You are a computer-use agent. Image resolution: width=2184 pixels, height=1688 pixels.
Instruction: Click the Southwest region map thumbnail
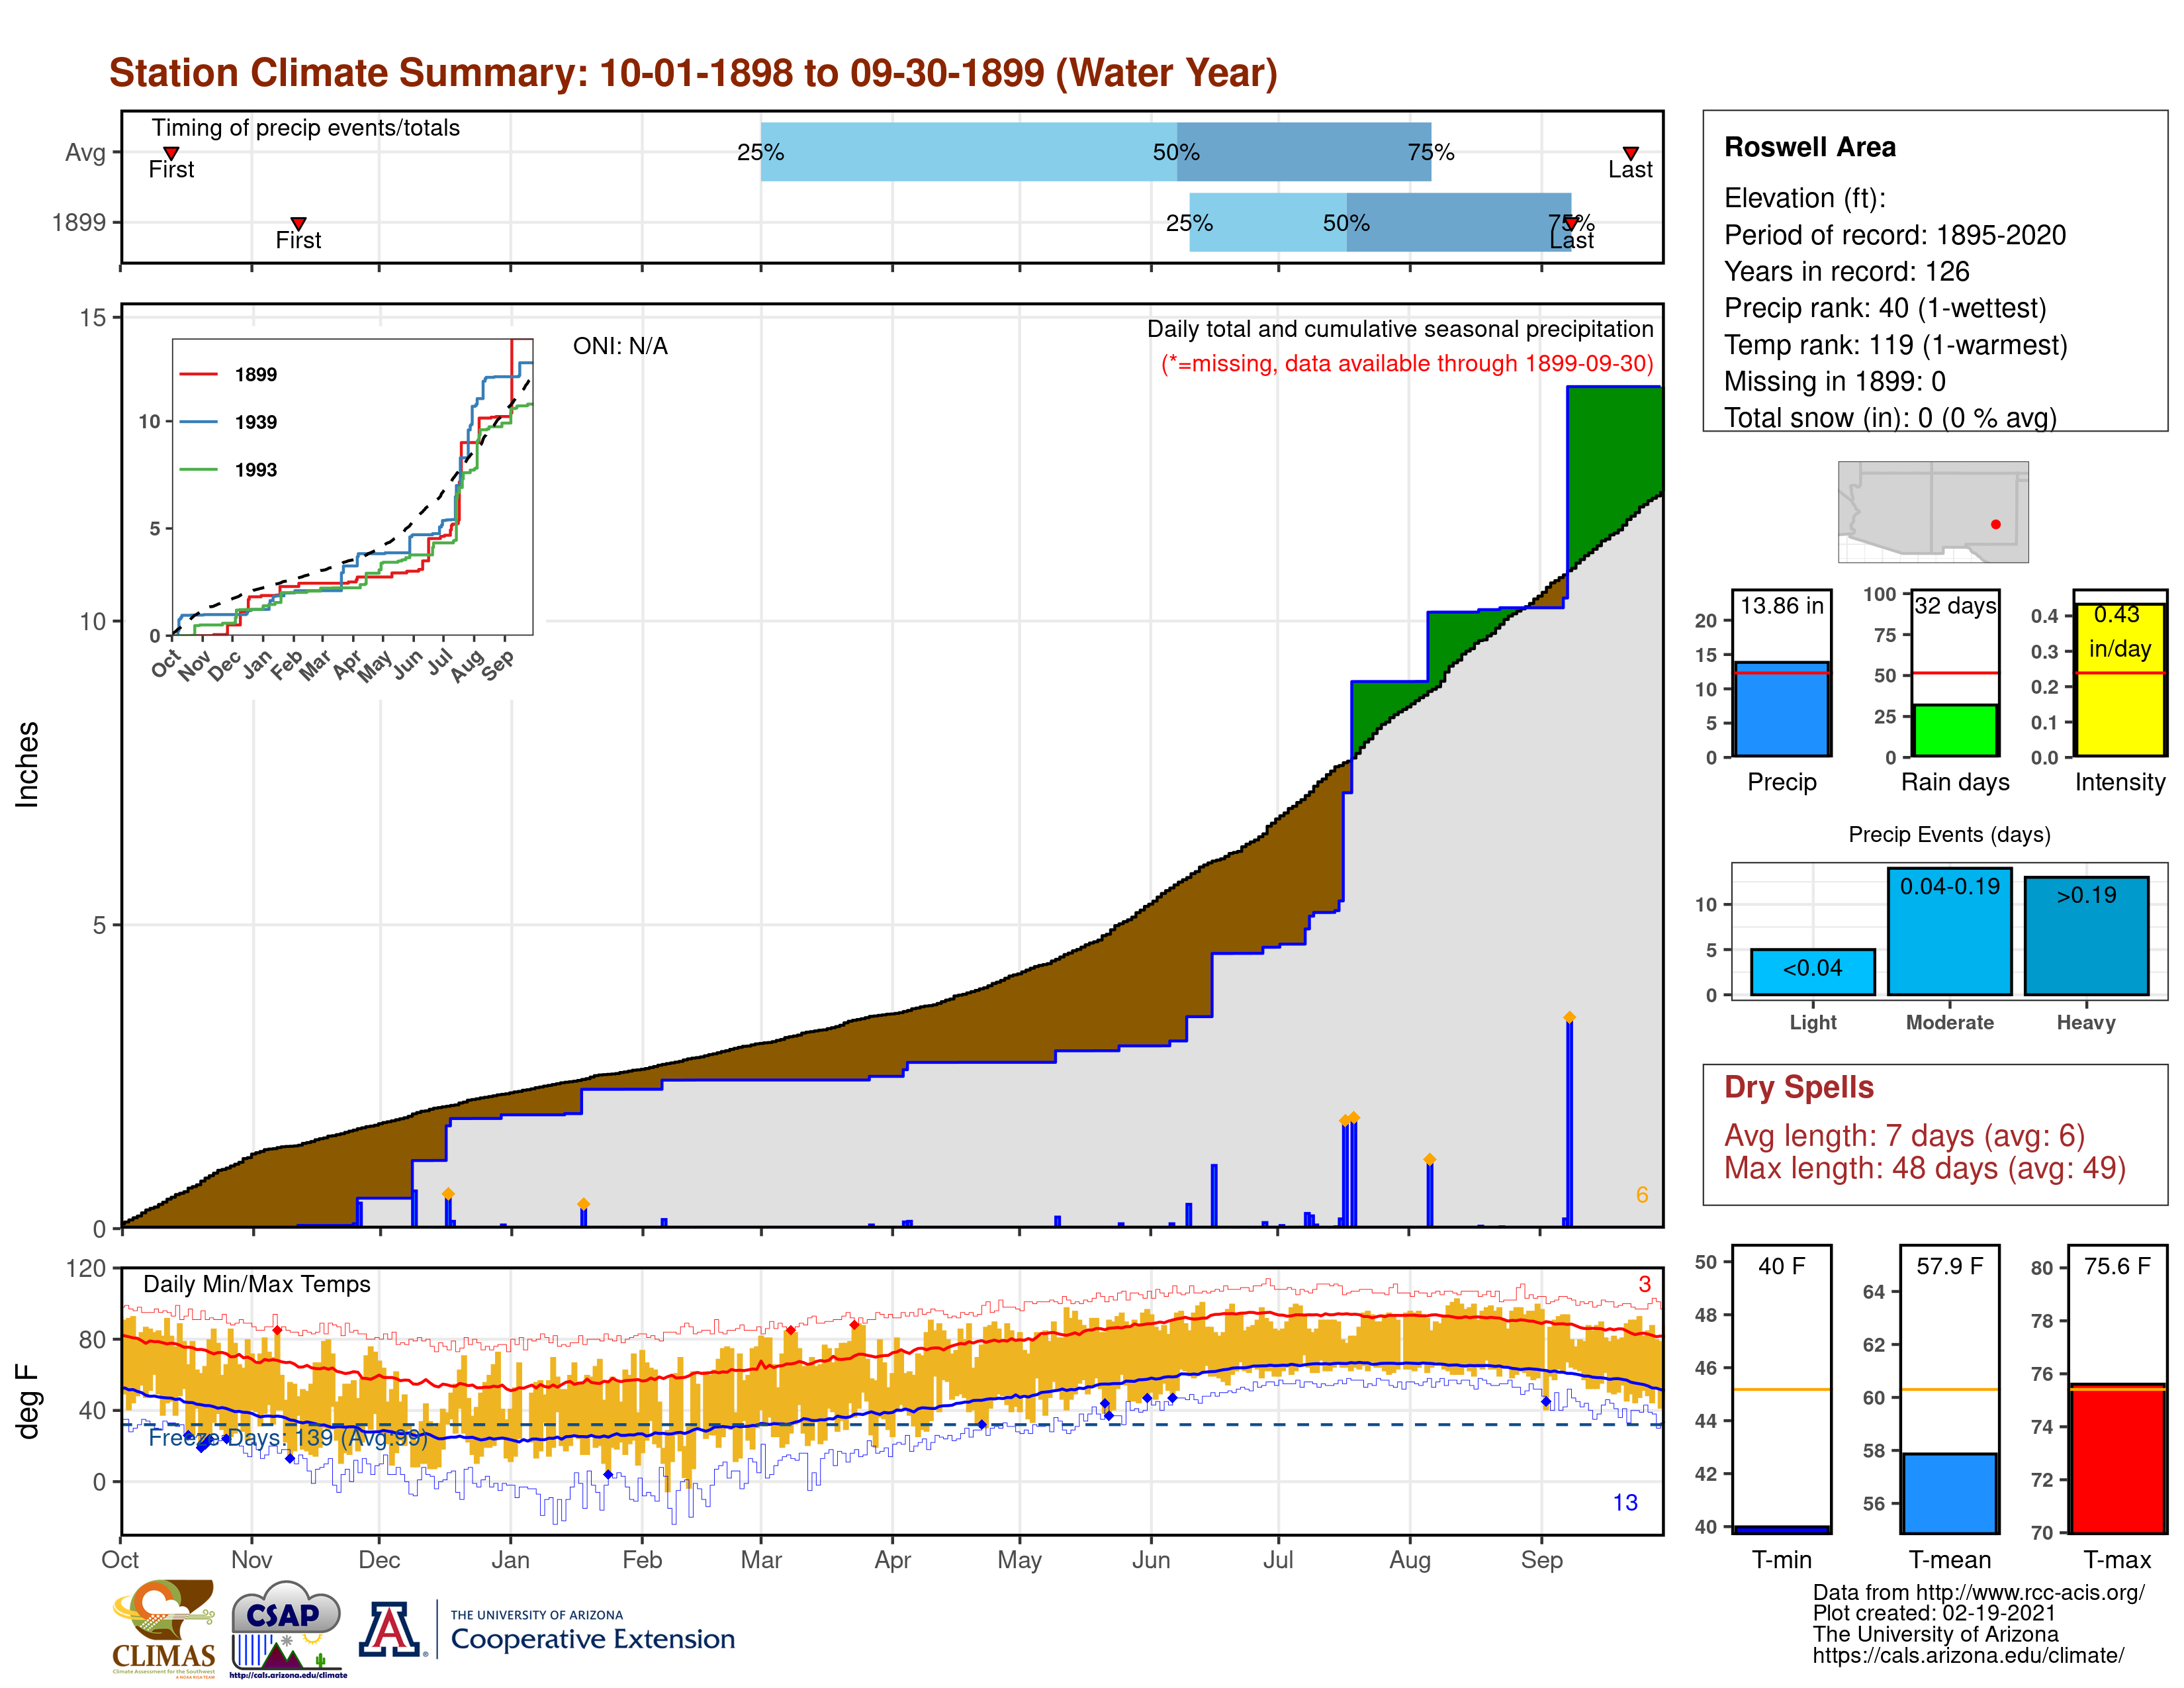point(1933,512)
